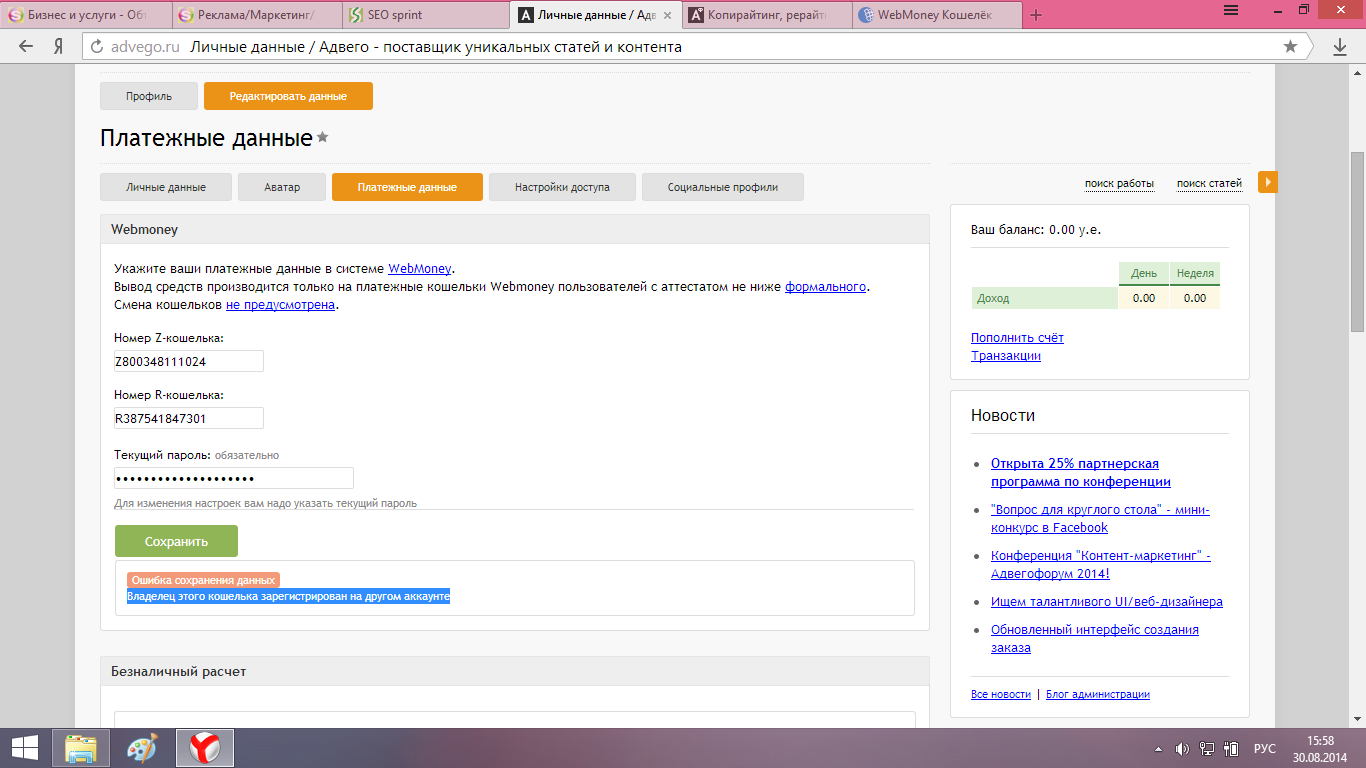Viewport: 1366px width, 768px height.
Task: Click the Редактировать данные button
Action: [288, 96]
